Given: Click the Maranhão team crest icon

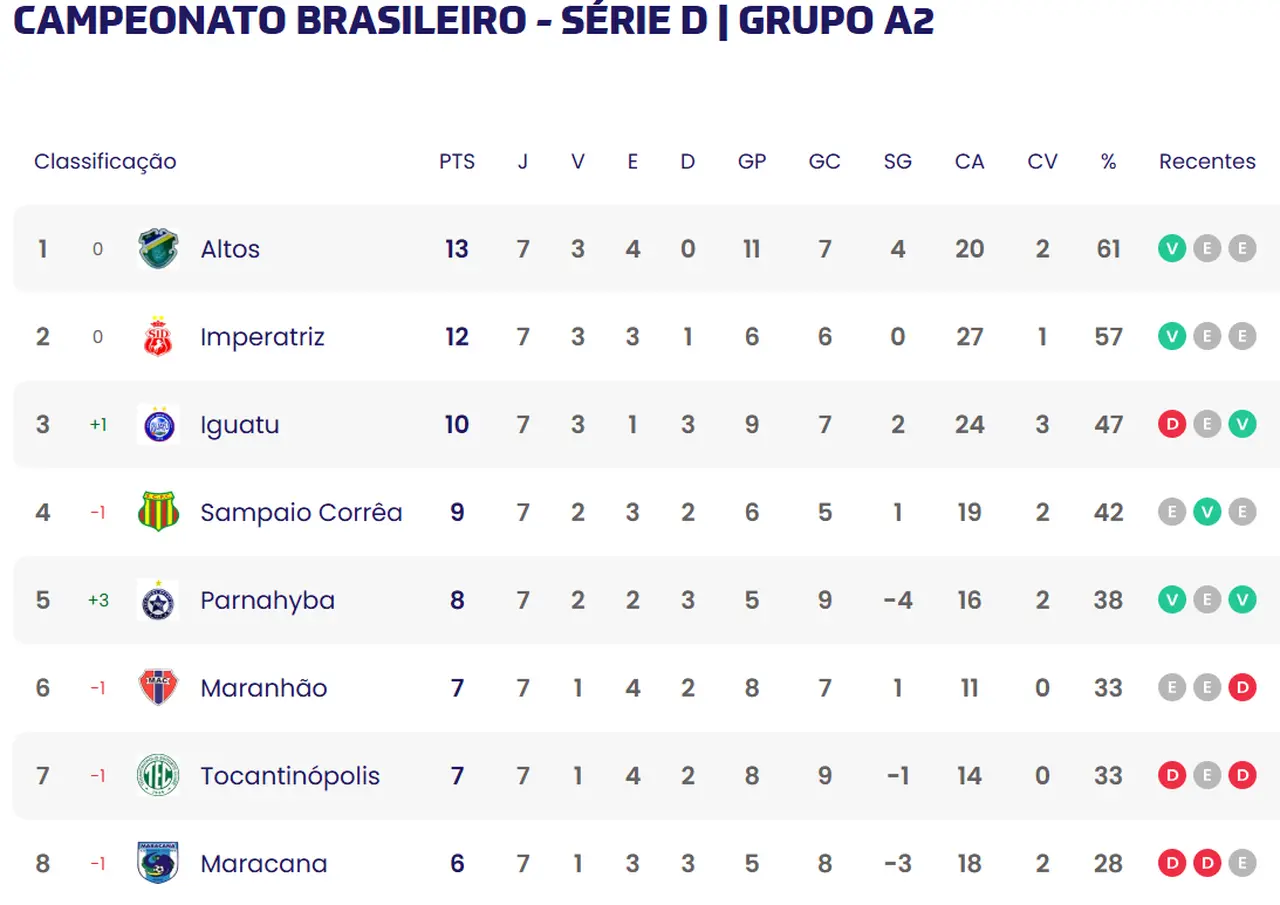Looking at the screenshot, I should point(158,688).
